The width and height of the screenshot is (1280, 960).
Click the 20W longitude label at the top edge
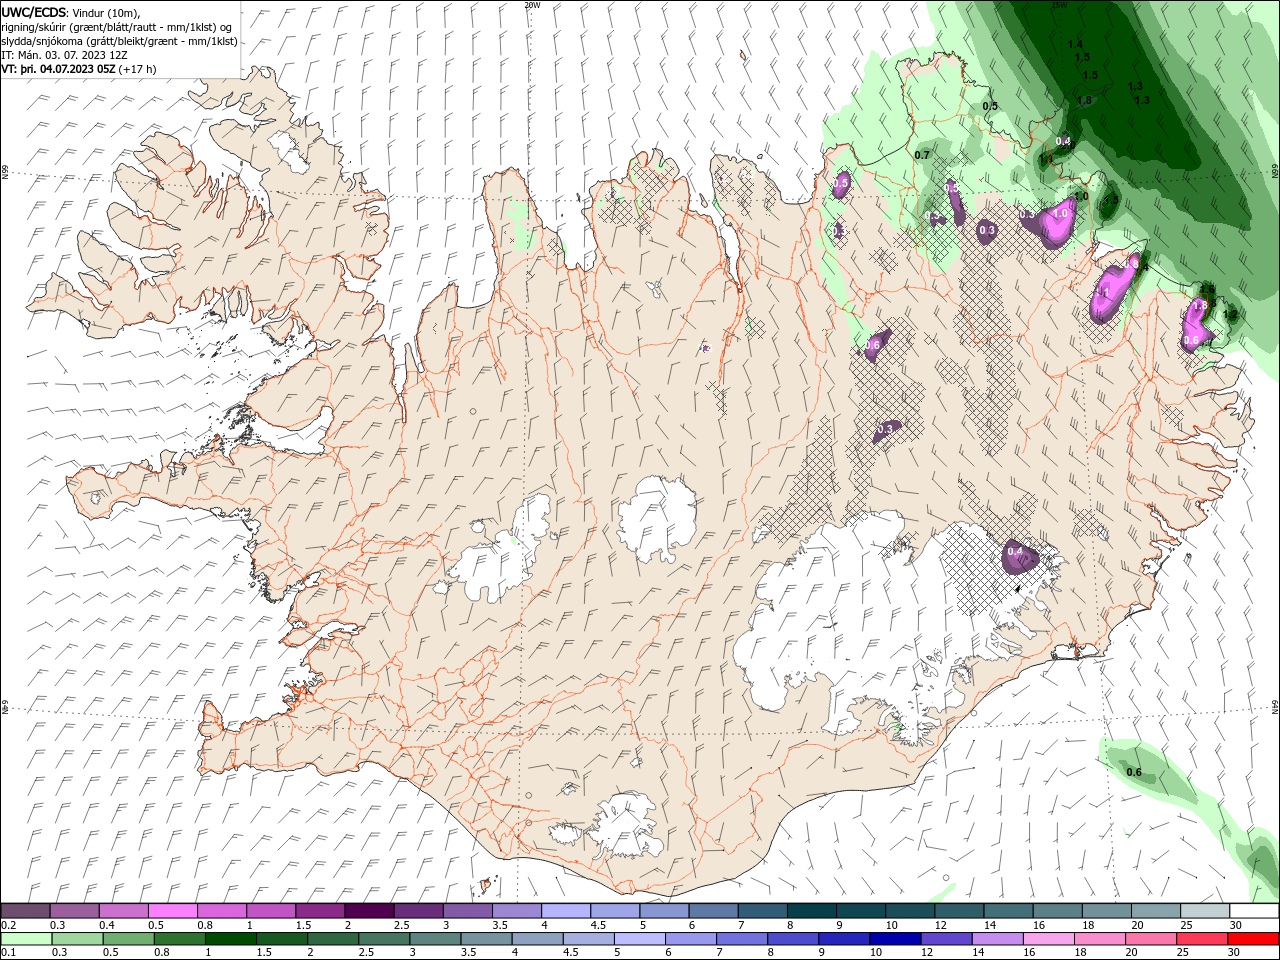533,5
